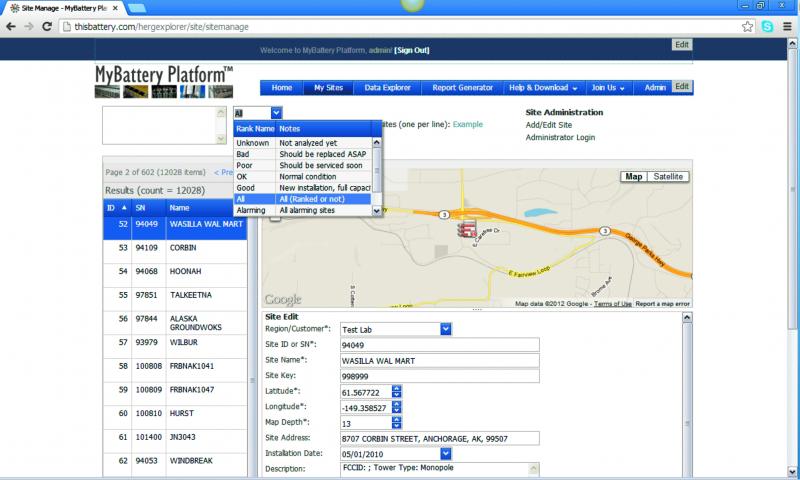Screen dimensions: 800x480
Task: Select the HURST site row
Action: 175,417
